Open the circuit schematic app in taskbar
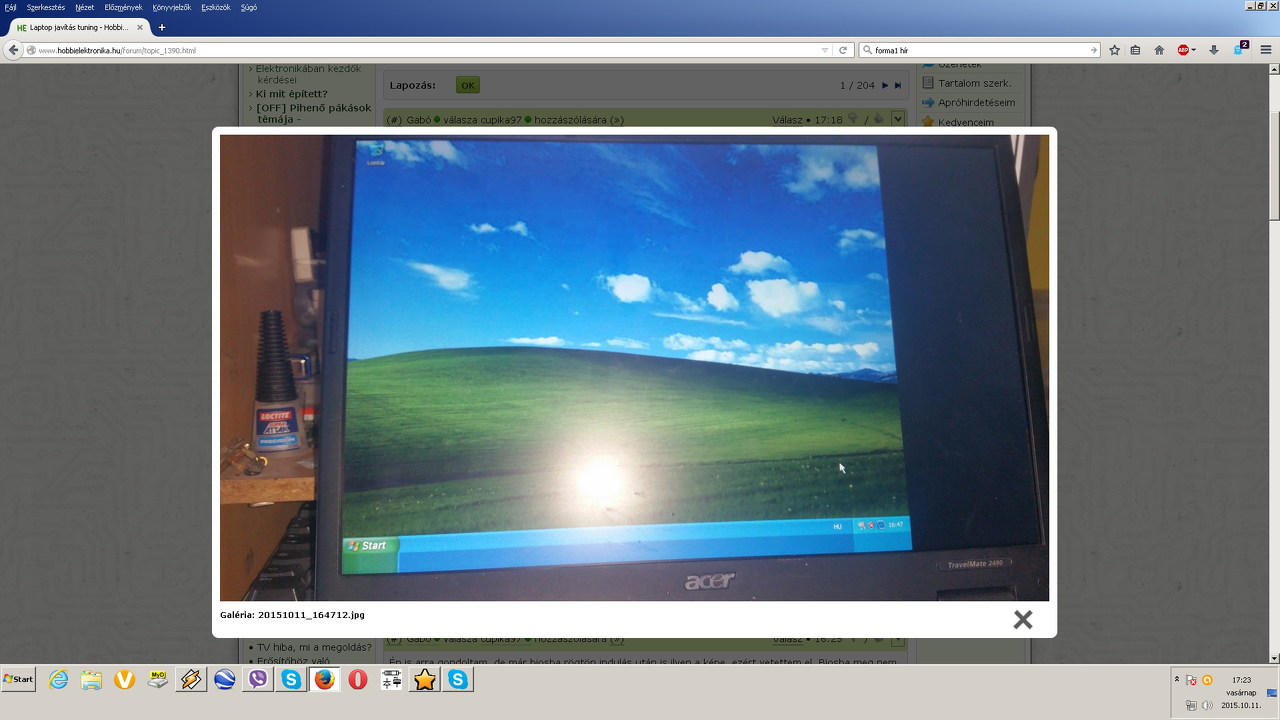The image size is (1280, 720). [391, 680]
